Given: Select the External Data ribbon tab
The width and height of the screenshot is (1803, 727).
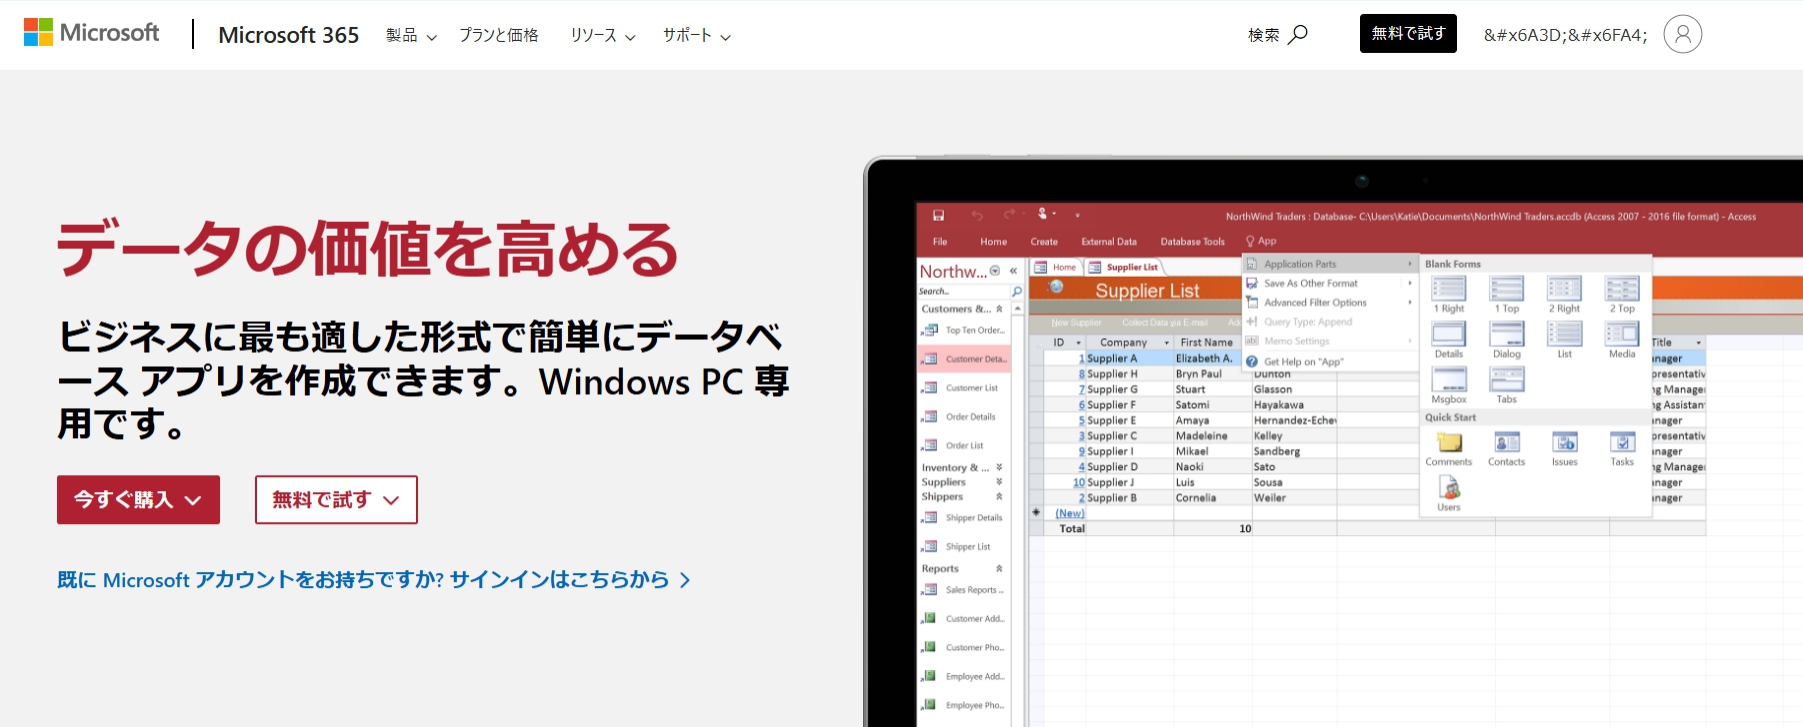Looking at the screenshot, I should (1108, 242).
